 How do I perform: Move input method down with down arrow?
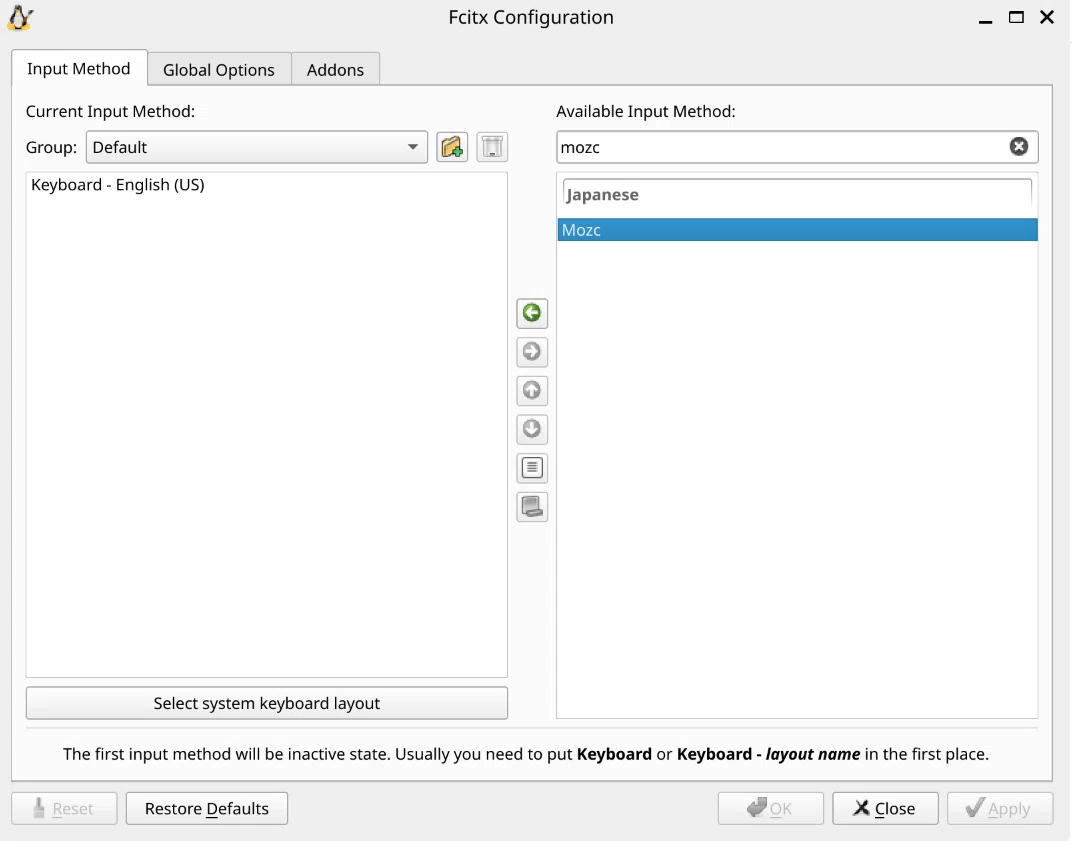click(532, 429)
